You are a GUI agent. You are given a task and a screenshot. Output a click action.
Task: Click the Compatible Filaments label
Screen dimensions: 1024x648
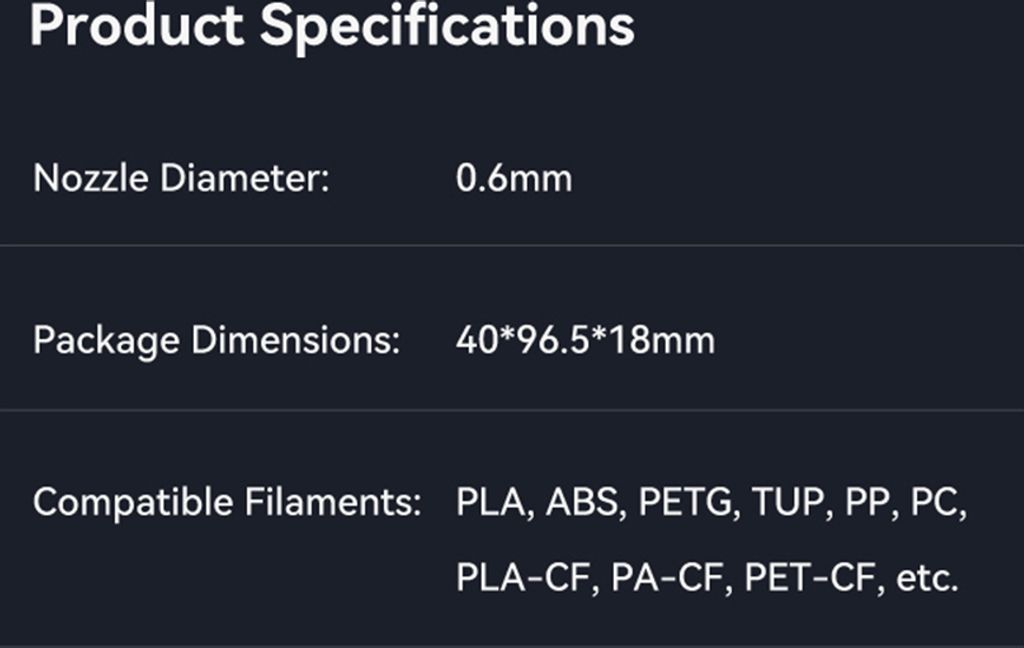click(x=227, y=501)
